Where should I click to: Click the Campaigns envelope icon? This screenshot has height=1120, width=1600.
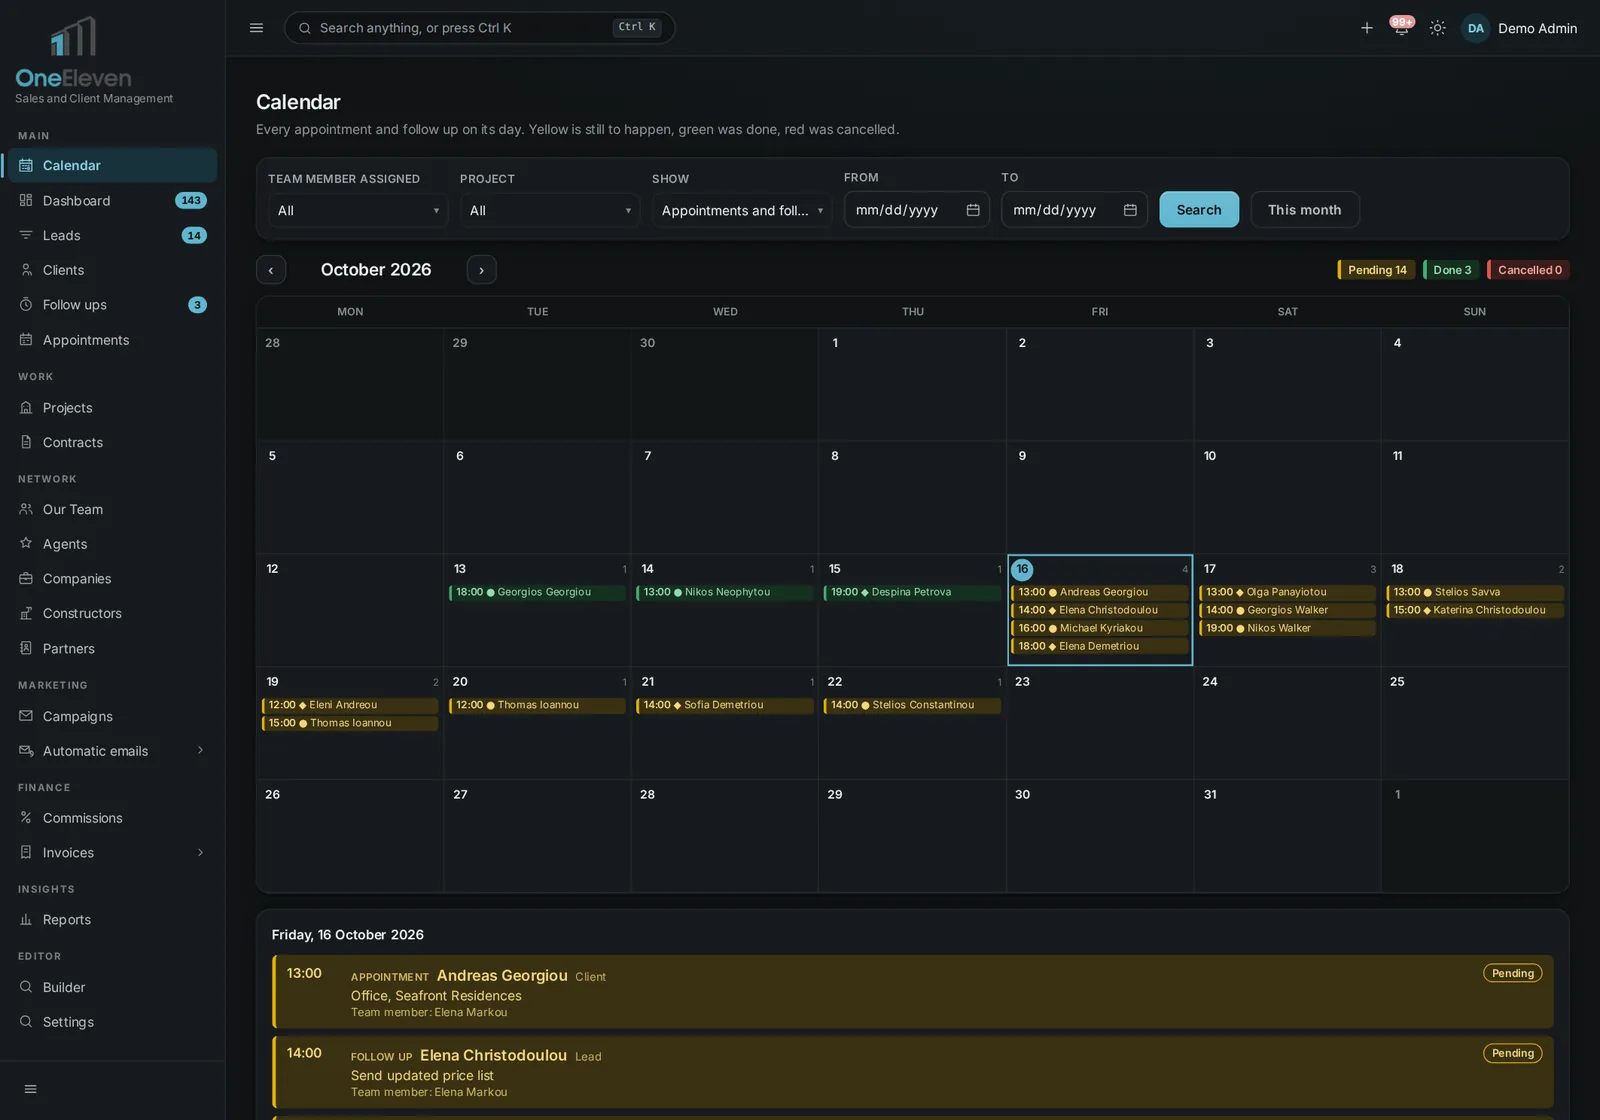pyautogui.click(x=26, y=716)
